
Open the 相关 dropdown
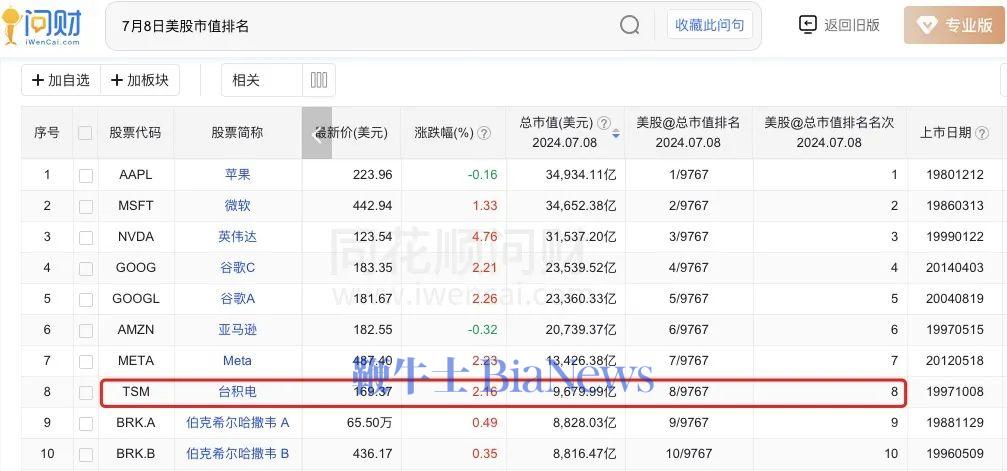point(262,80)
